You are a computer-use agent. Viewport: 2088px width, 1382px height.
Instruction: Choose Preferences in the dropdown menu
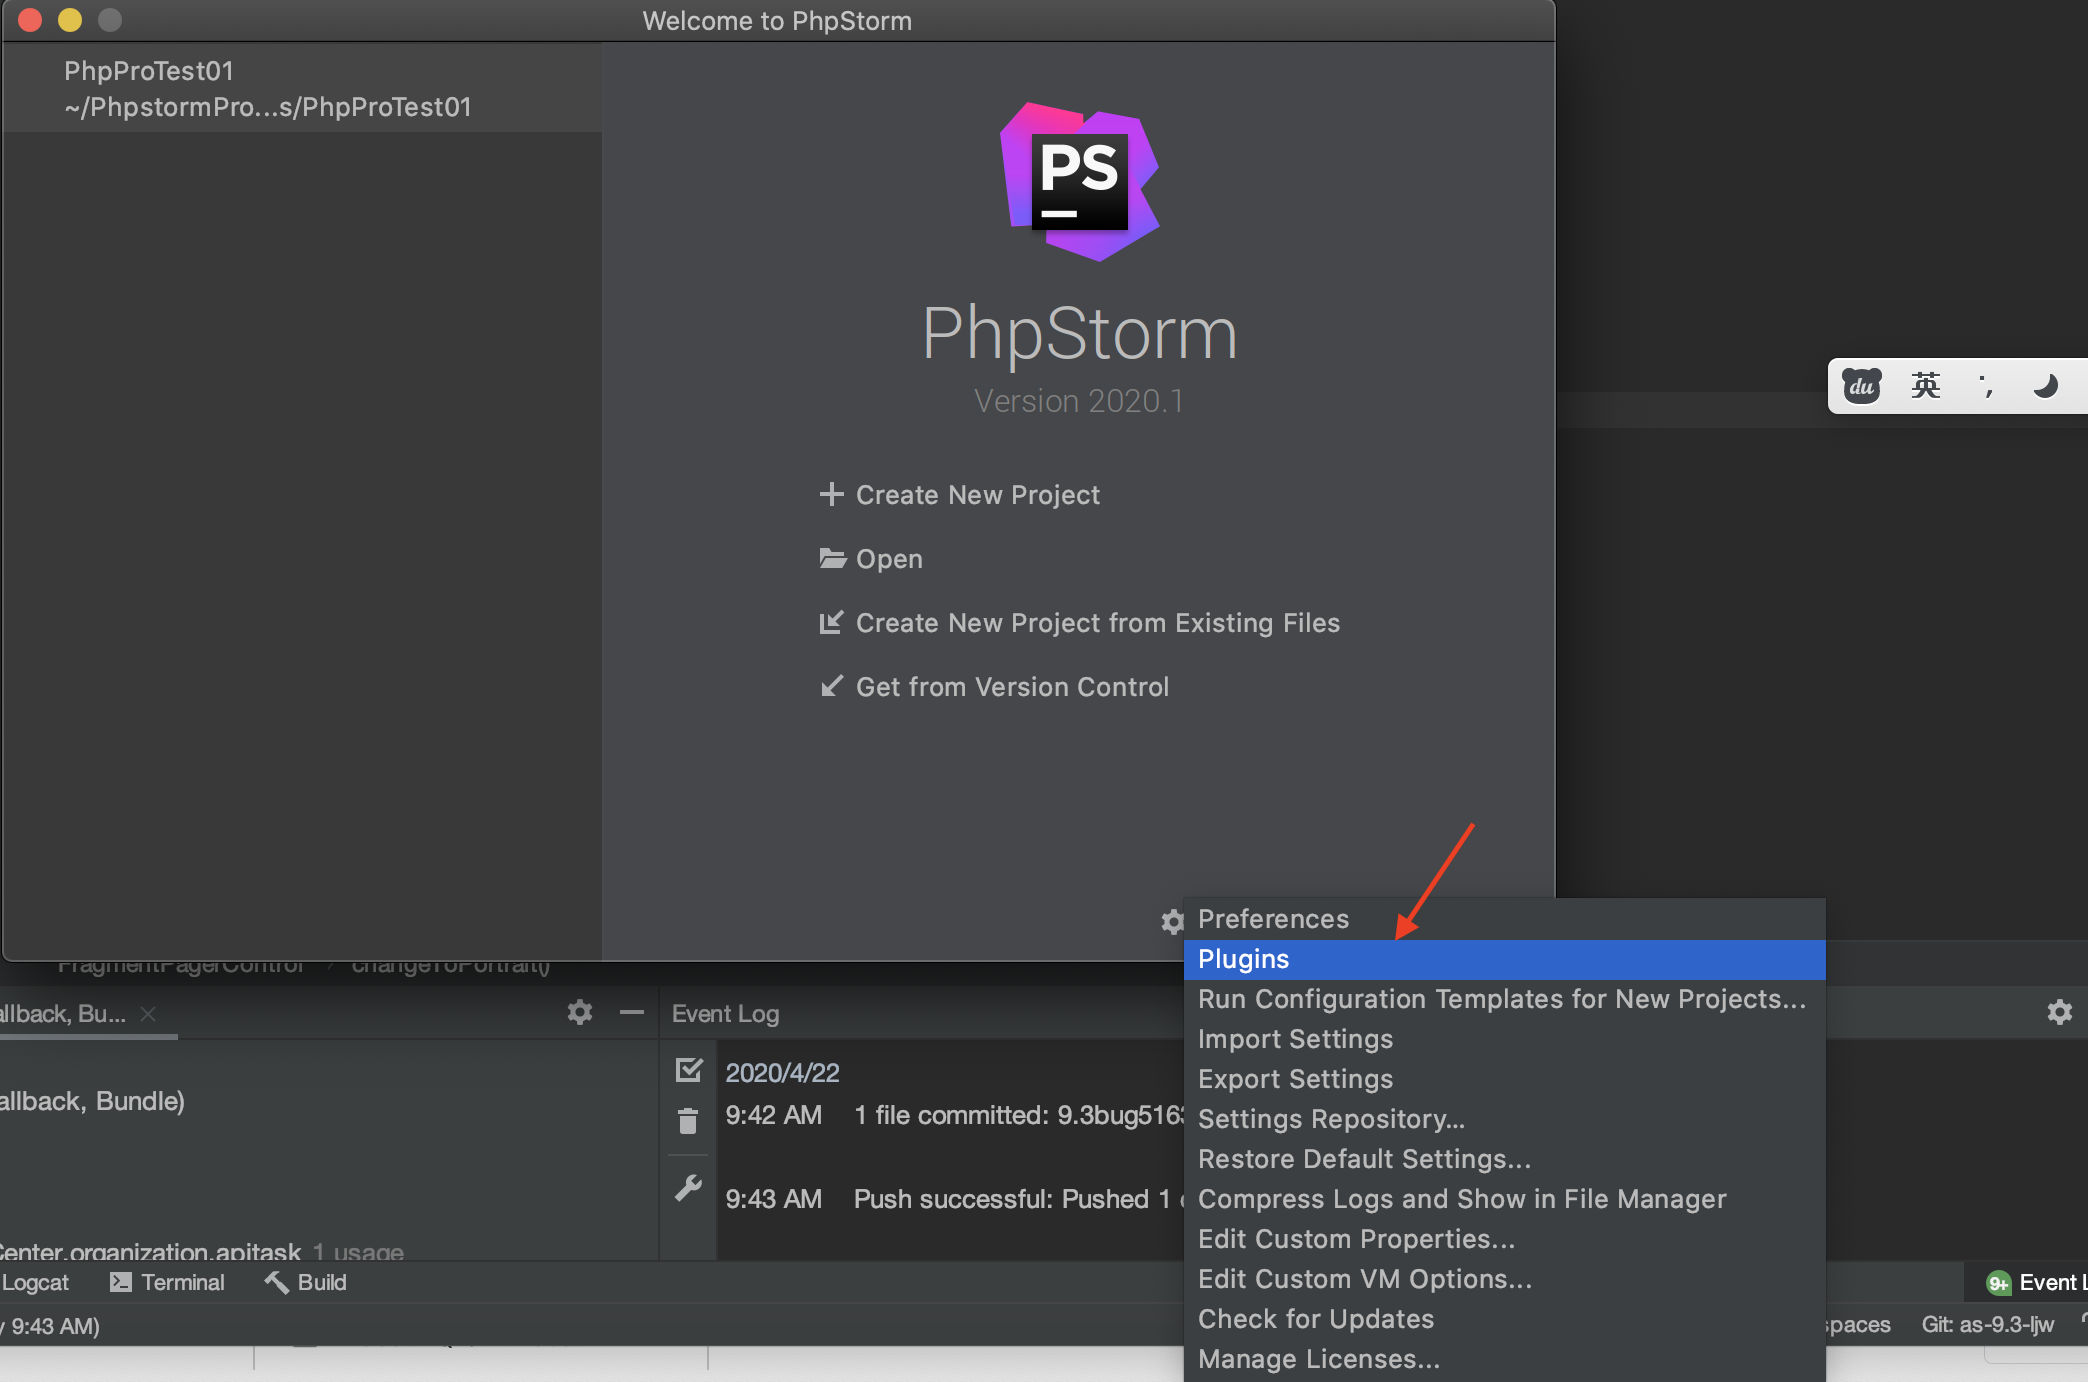[x=1273, y=919]
